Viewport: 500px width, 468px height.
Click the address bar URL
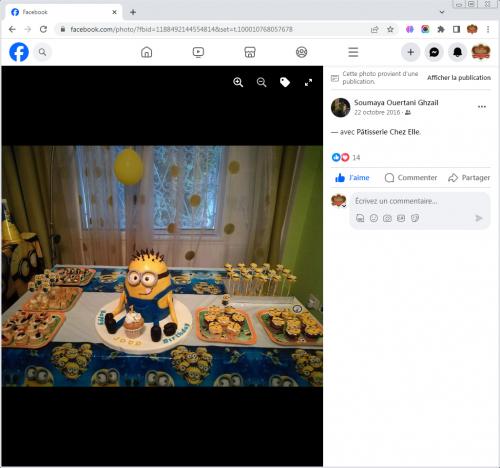click(182, 29)
